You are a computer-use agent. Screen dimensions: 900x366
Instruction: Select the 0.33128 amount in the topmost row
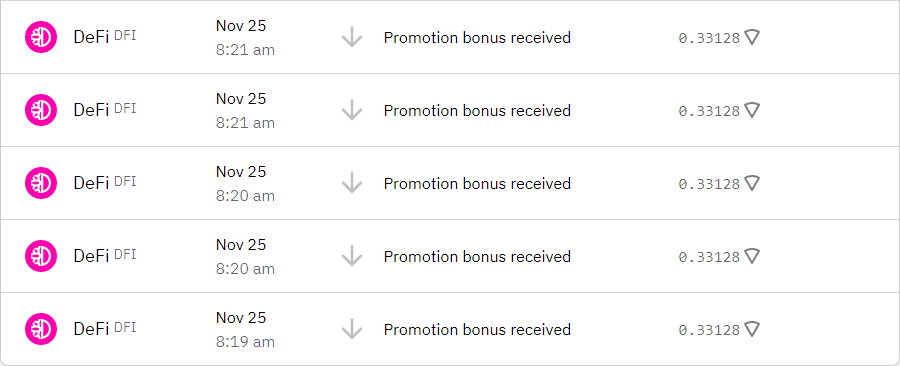tap(709, 38)
